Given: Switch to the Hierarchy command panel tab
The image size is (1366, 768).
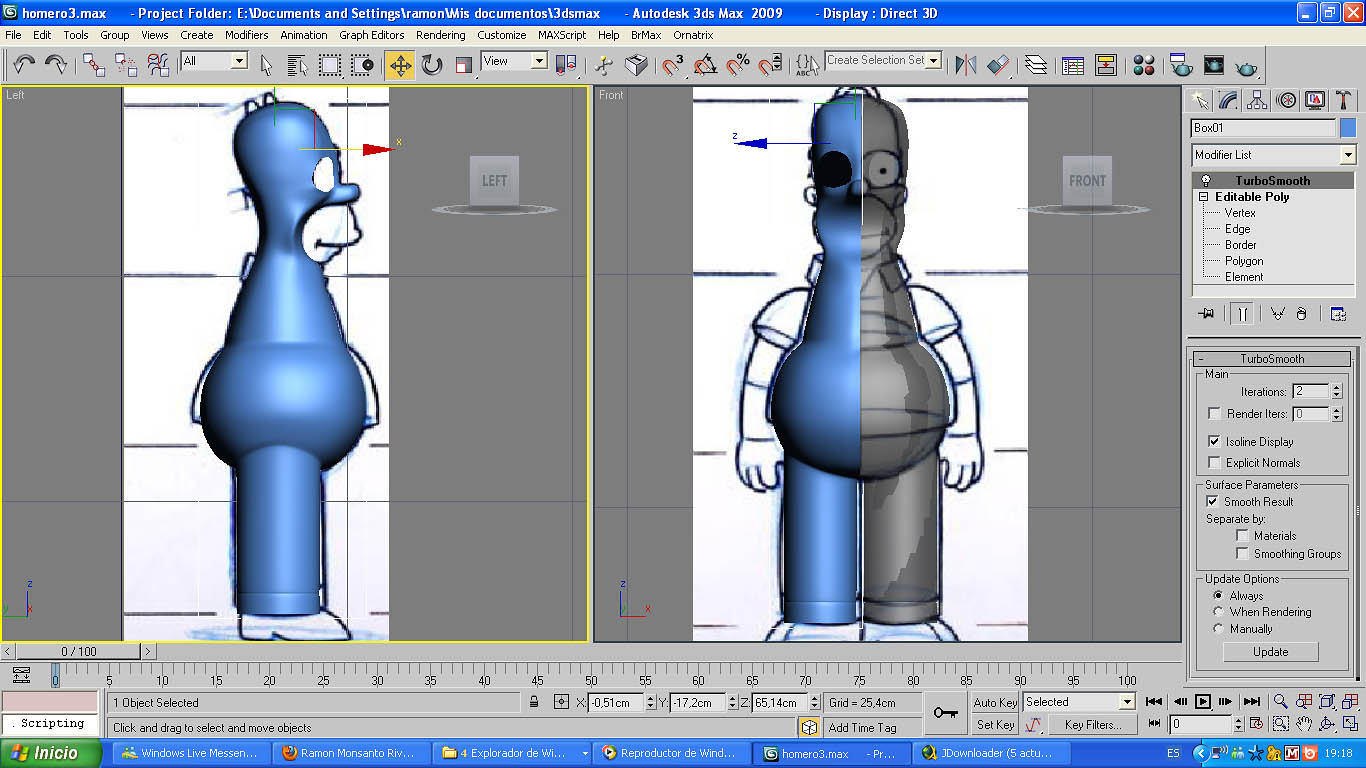Looking at the screenshot, I should click(1258, 100).
